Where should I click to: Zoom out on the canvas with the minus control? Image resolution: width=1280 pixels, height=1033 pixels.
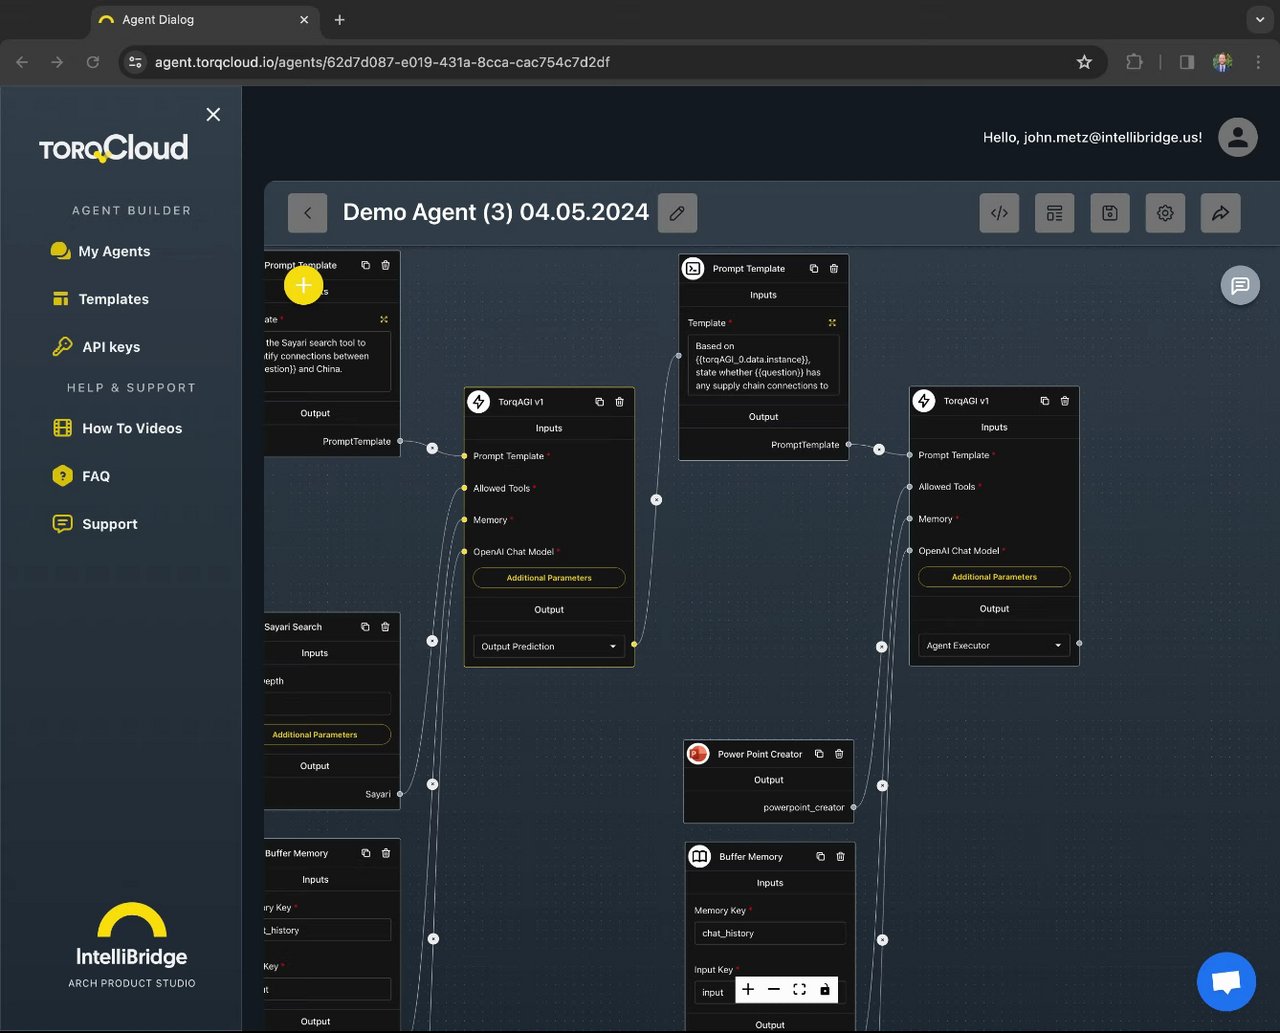[x=774, y=989]
